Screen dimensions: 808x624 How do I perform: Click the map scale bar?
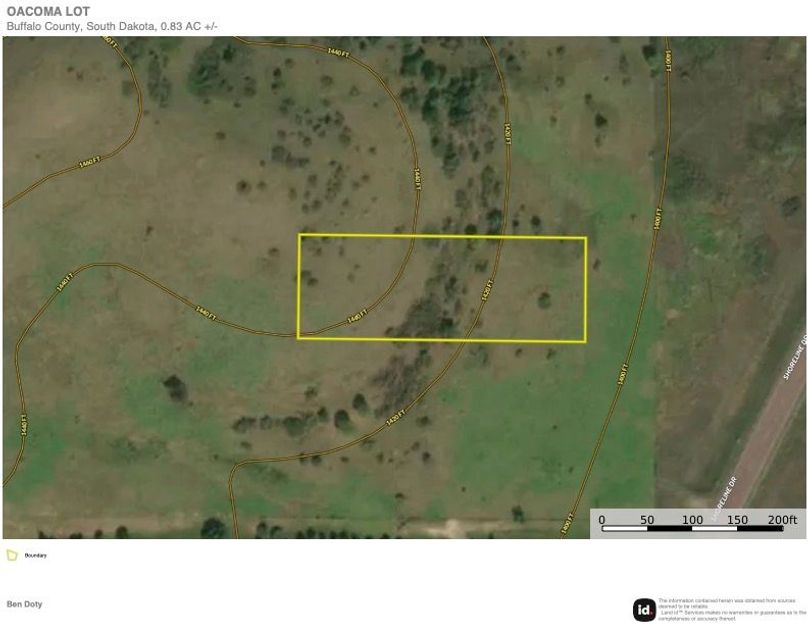point(695,528)
